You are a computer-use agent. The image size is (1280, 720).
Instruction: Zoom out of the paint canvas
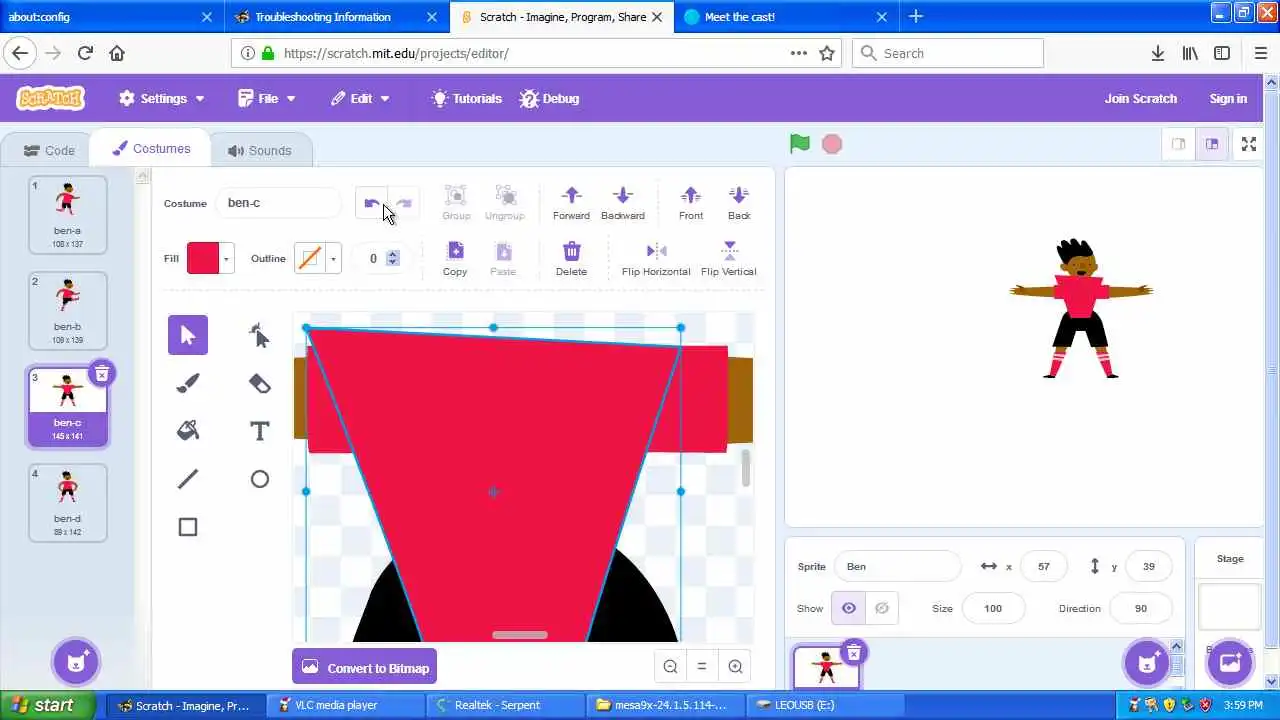pyautogui.click(x=670, y=667)
